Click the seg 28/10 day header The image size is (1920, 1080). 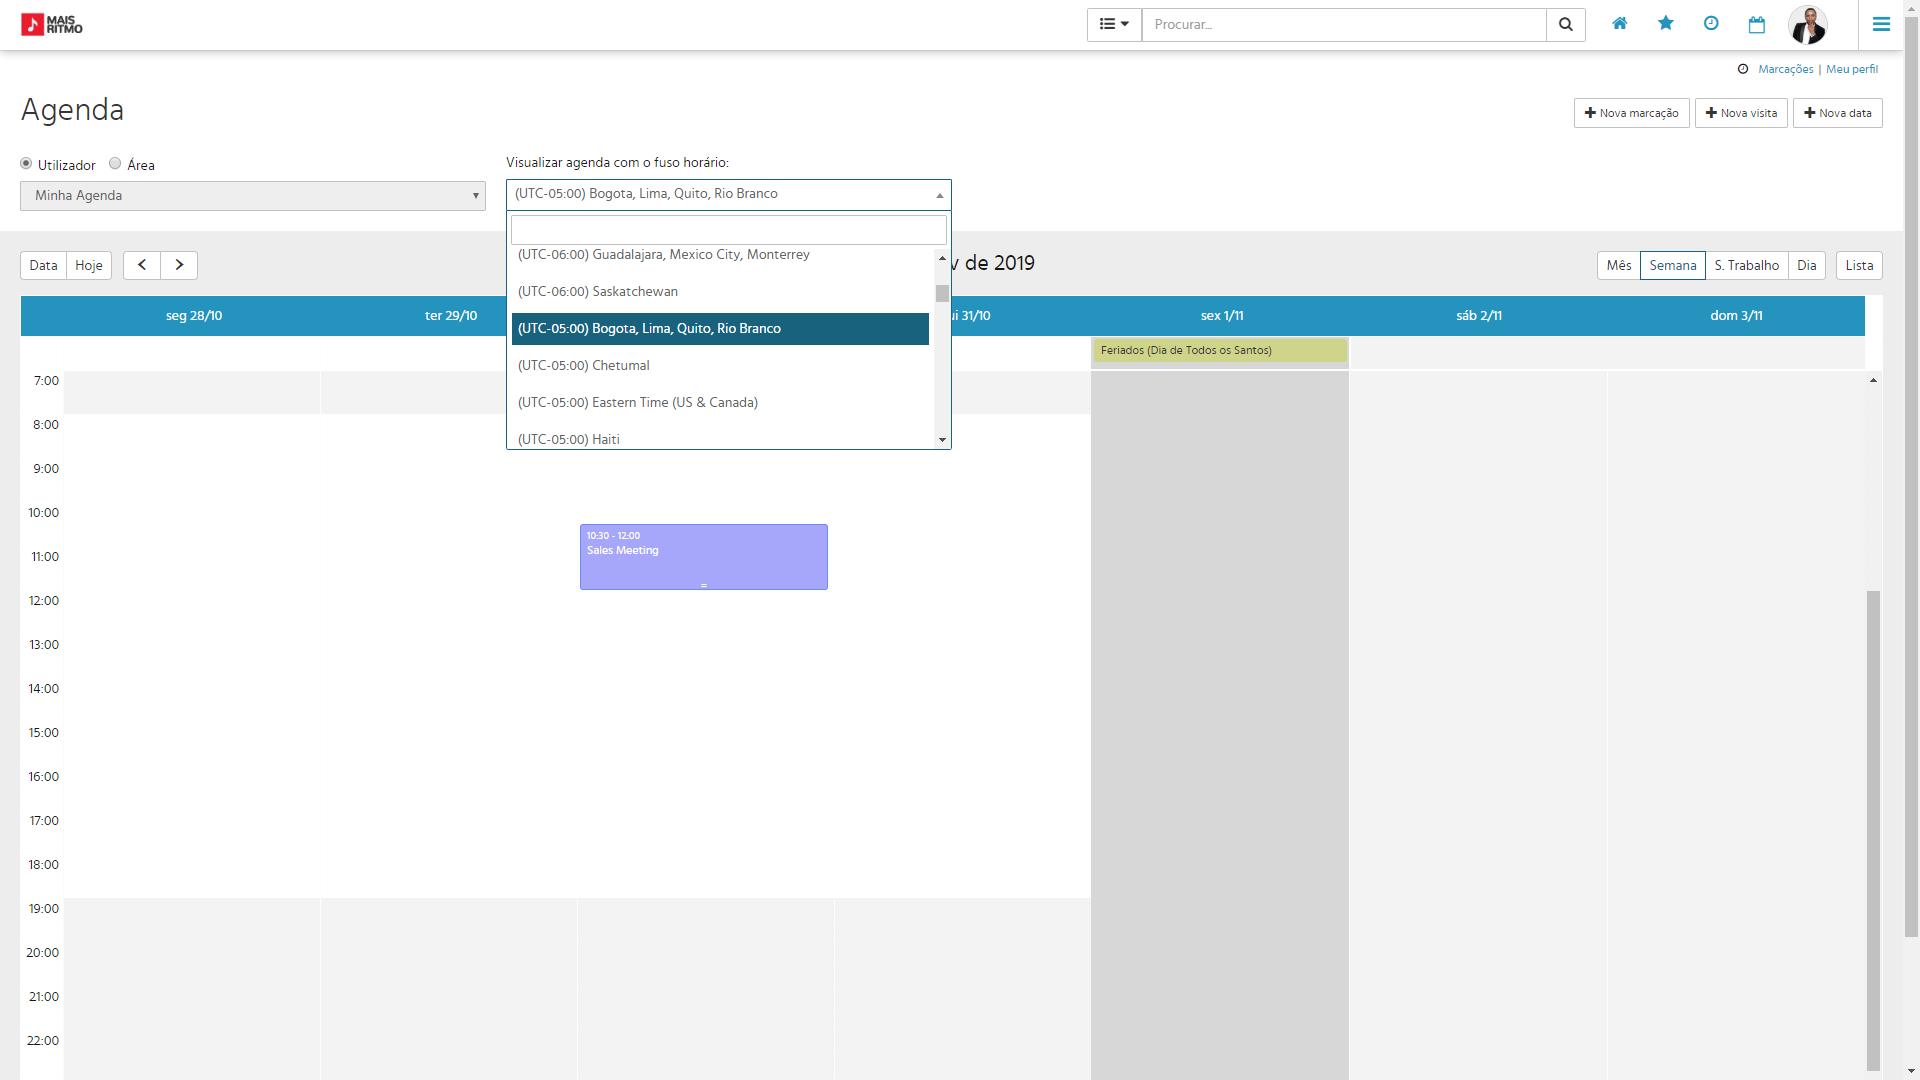pyautogui.click(x=194, y=316)
